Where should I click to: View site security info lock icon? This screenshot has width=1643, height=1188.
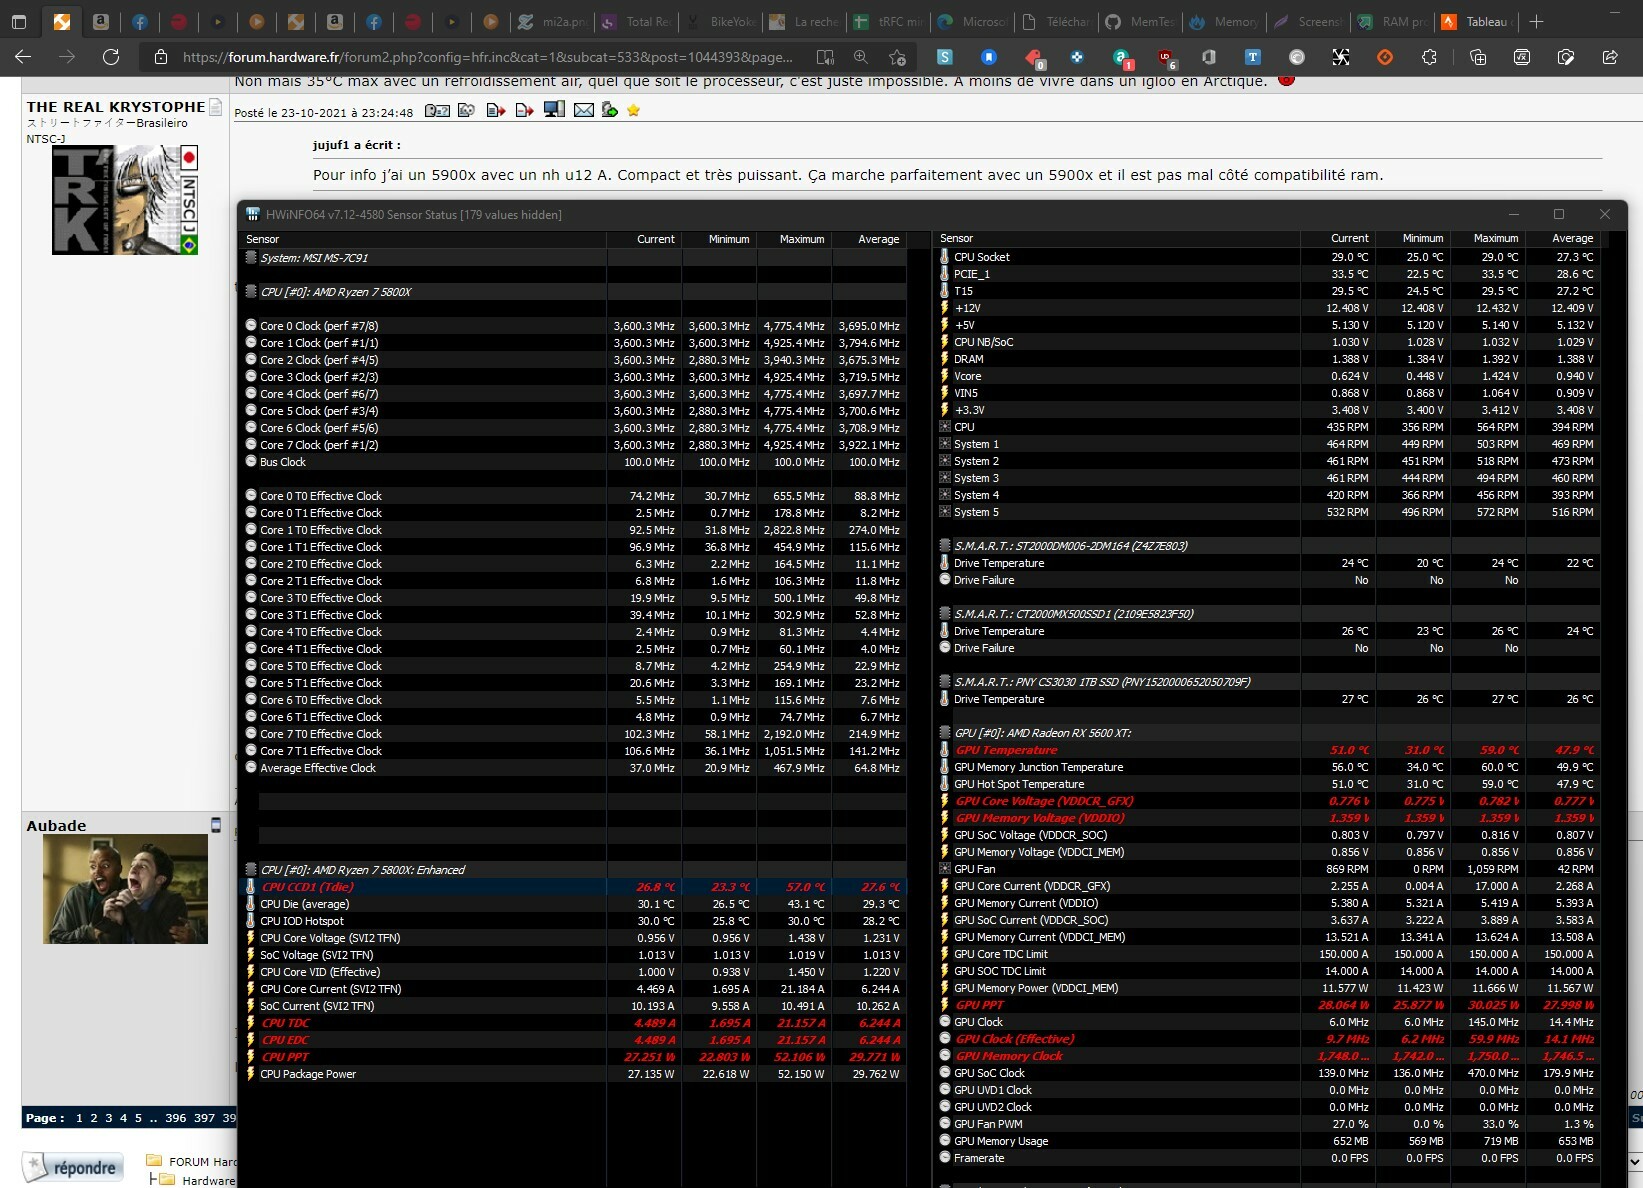160,57
